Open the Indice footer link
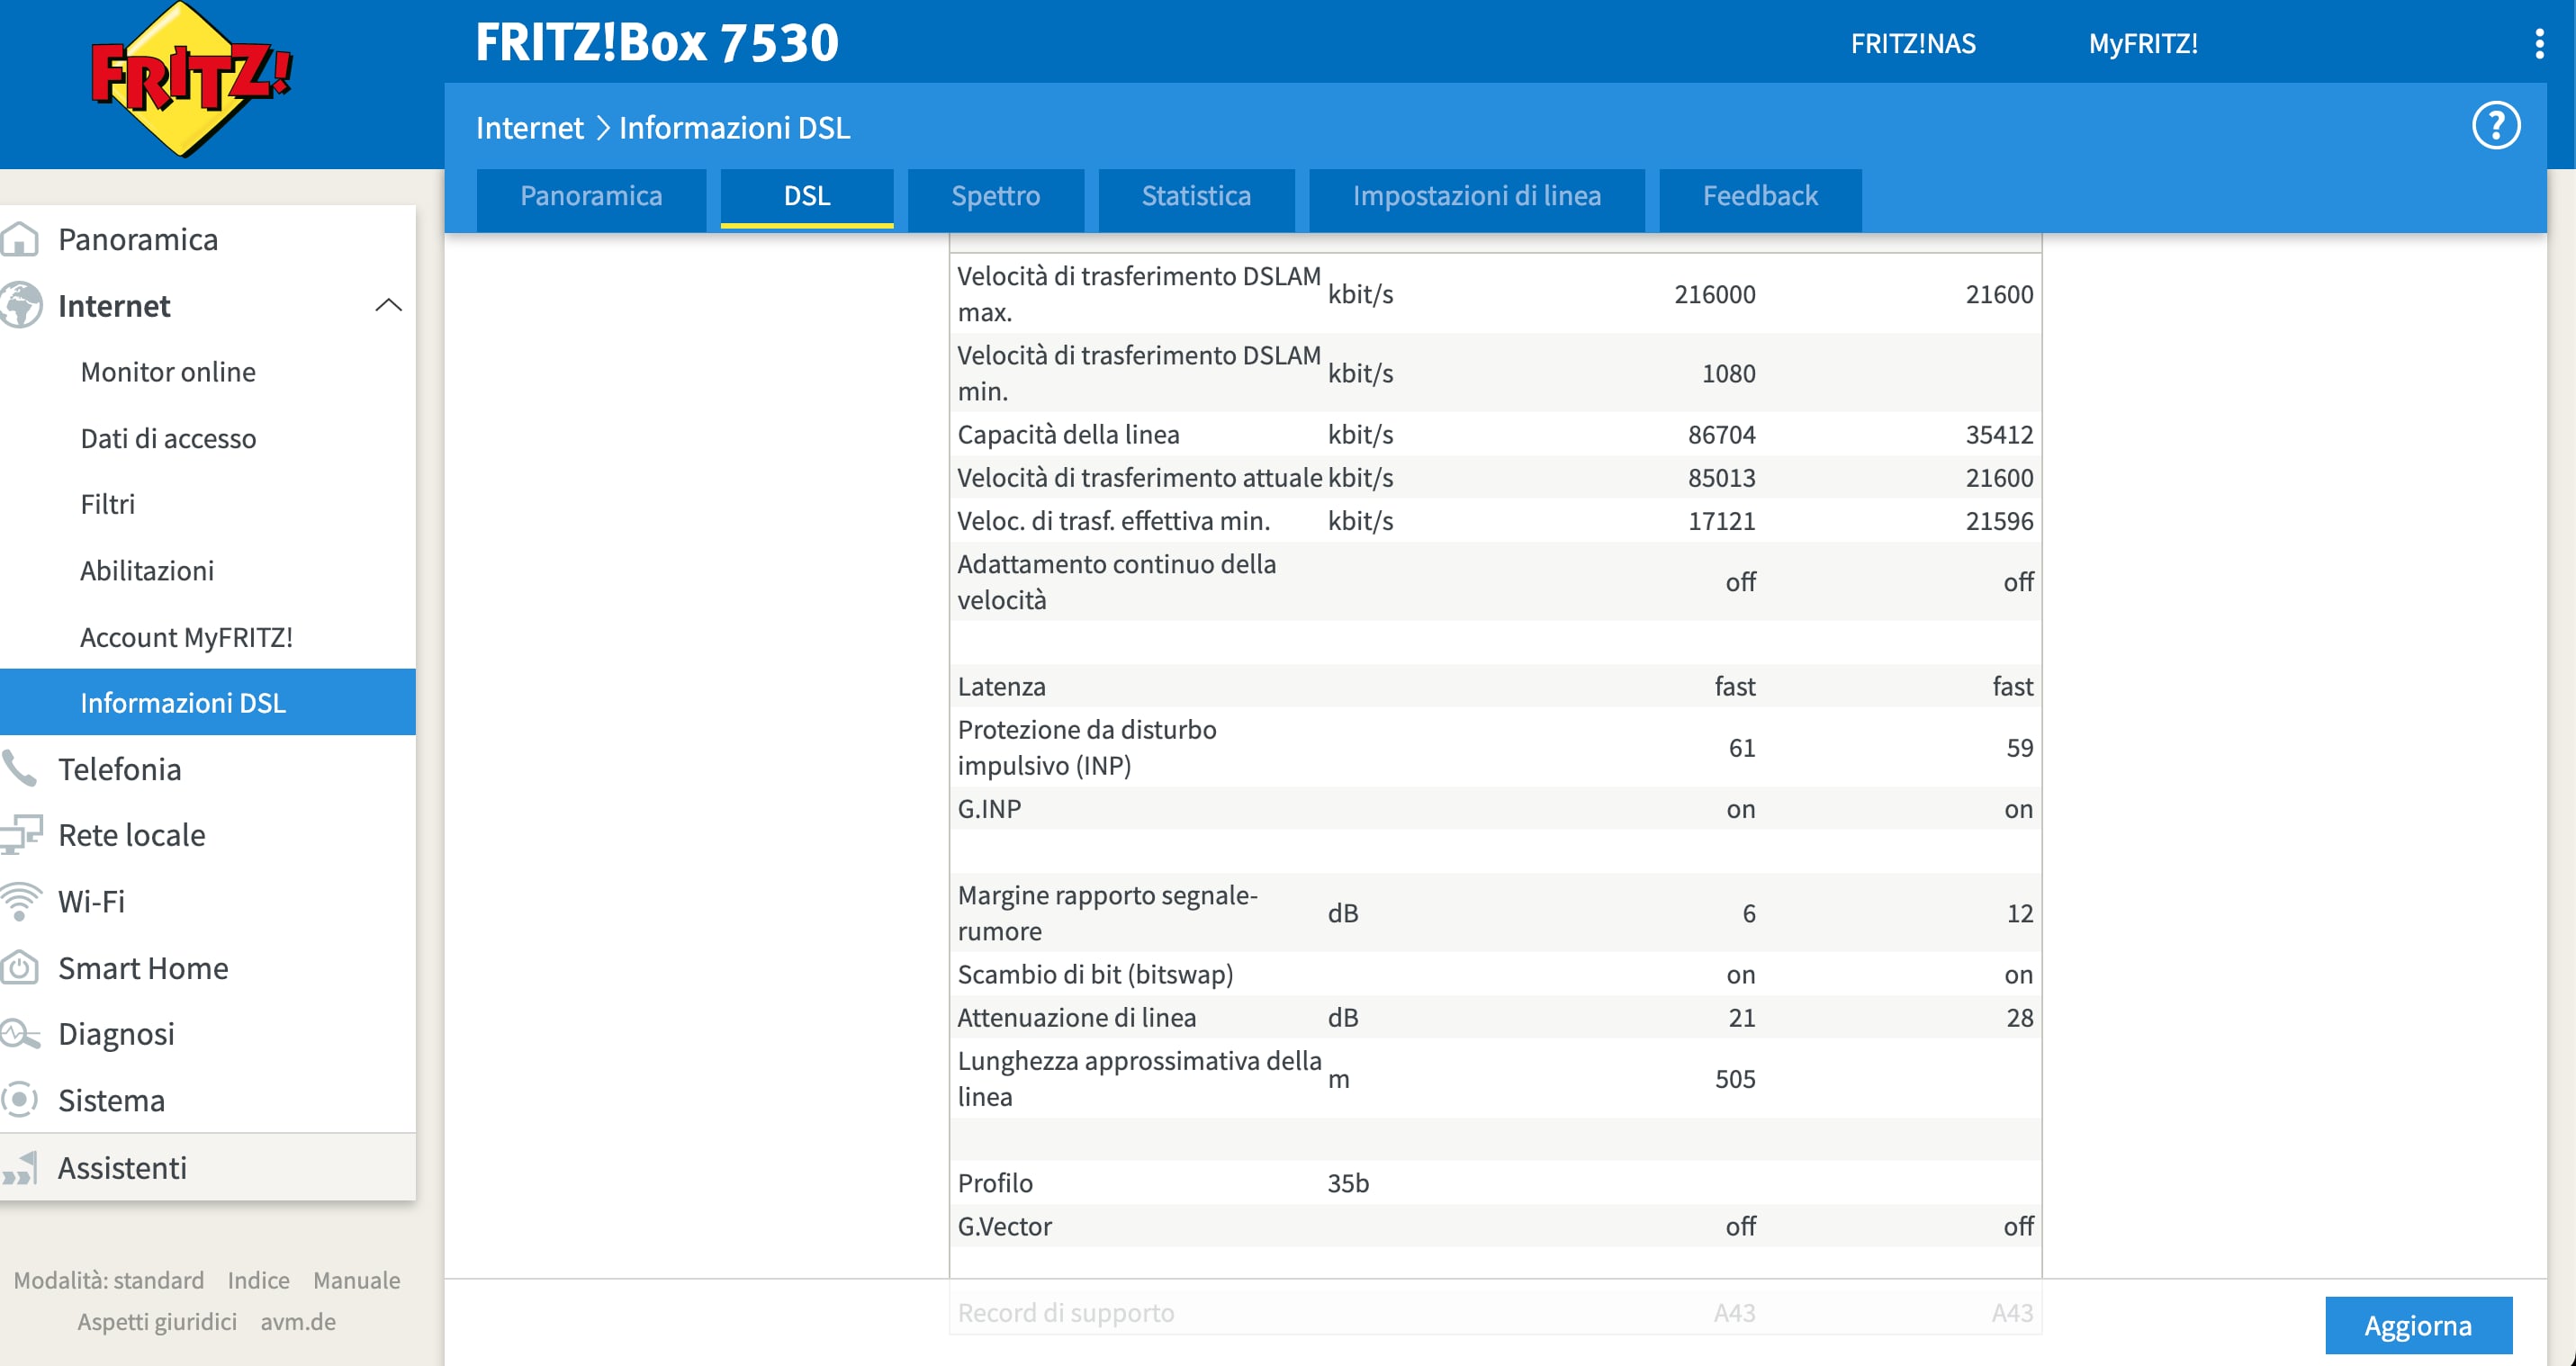Viewport: 2576px width, 1366px height. (258, 1280)
